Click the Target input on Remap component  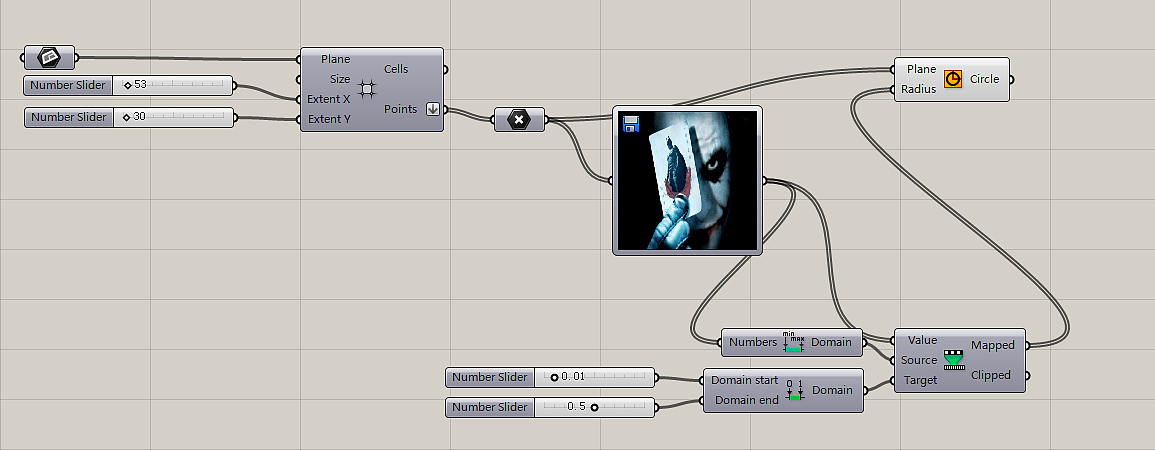921,380
